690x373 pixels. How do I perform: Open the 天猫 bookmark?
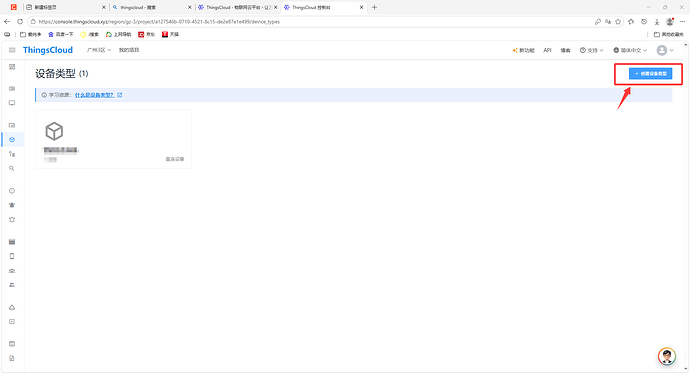click(x=170, y=34)
